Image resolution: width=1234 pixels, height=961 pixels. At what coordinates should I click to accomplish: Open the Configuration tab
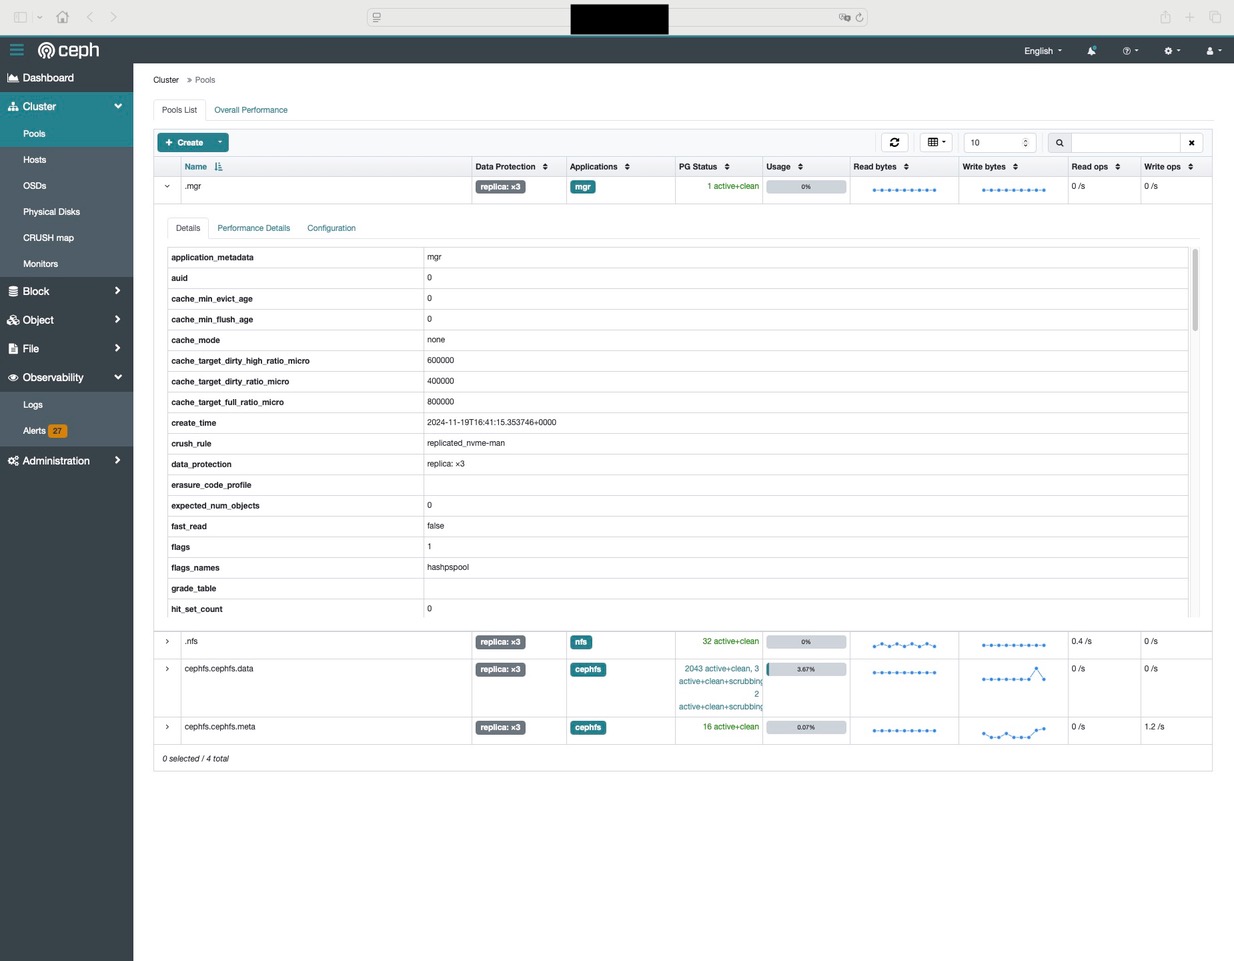331,228
